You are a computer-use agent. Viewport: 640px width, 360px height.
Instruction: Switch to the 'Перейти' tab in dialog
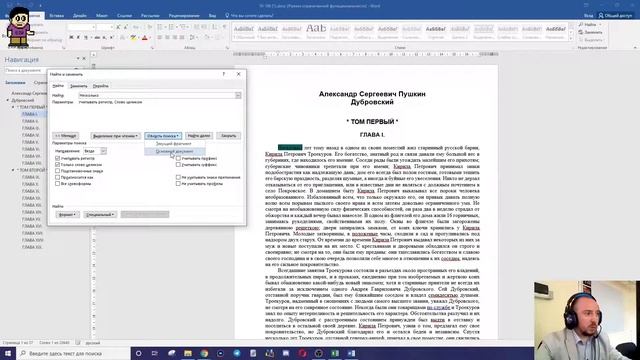pyautogui.click(x=101, y=86)
